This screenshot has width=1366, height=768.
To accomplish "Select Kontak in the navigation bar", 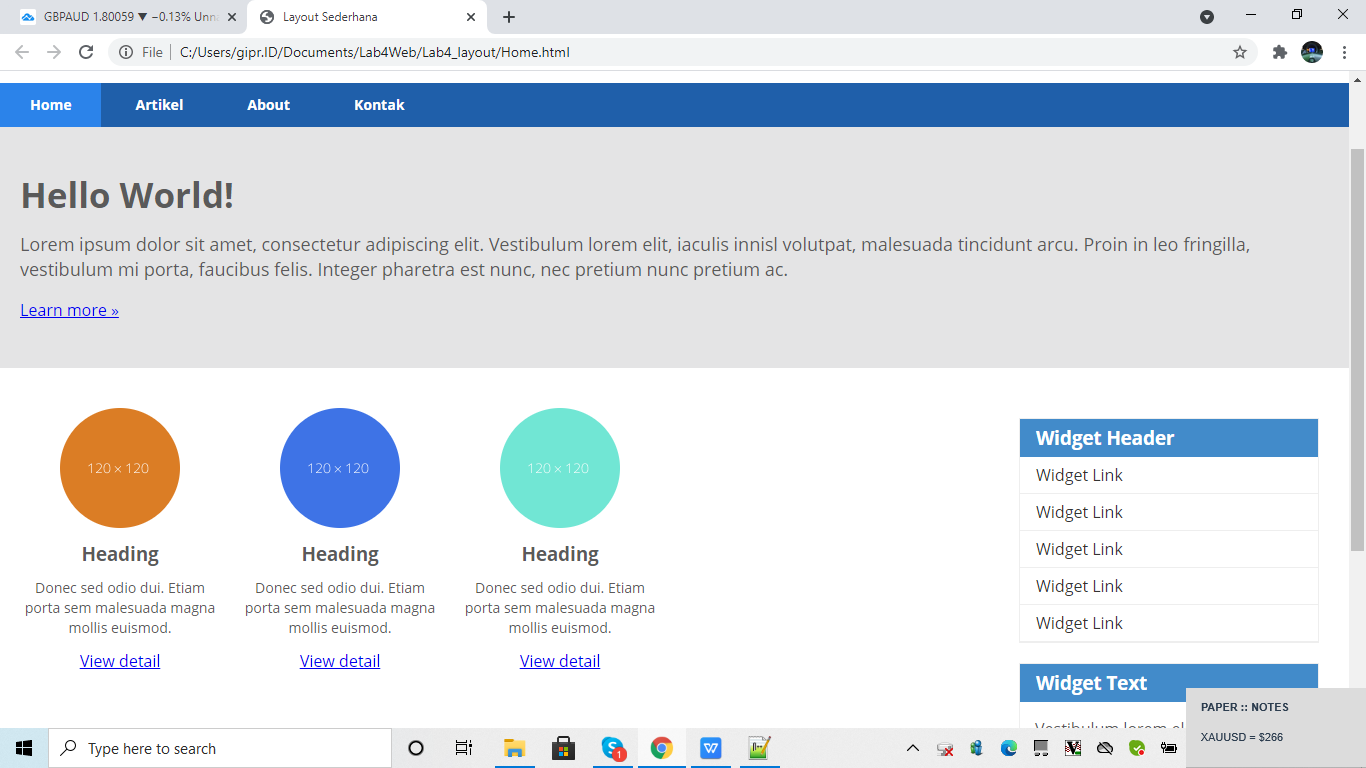I will pyautogui.click(x=379, y=104).
